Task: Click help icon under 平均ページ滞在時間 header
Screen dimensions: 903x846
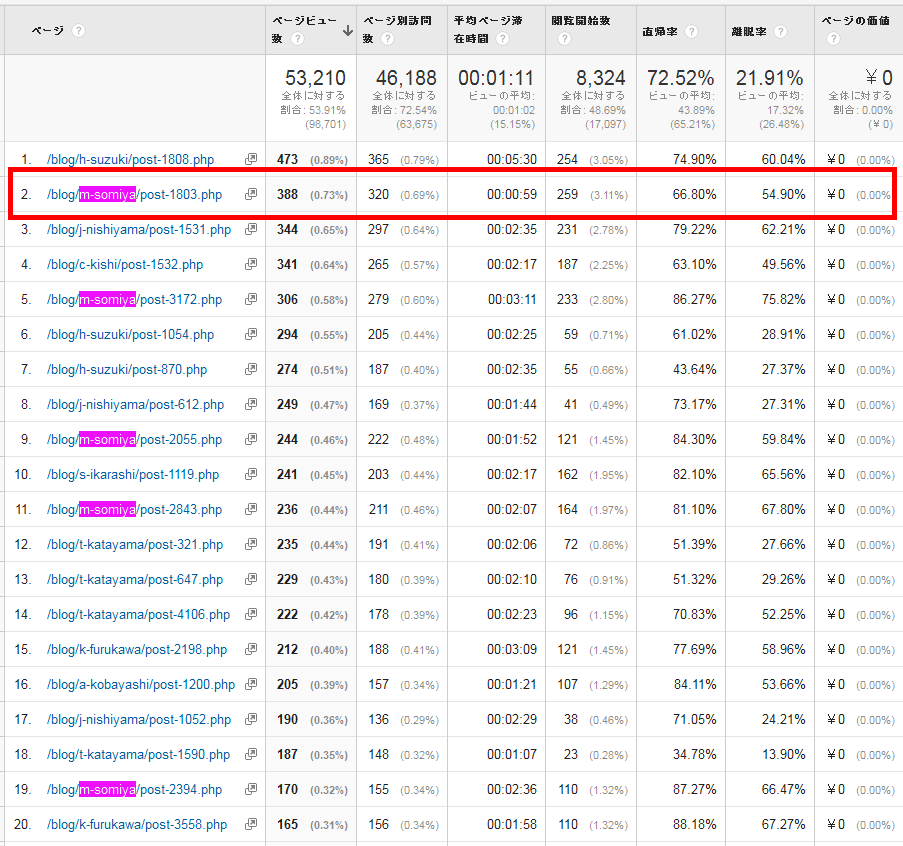Action: point(502,39)
